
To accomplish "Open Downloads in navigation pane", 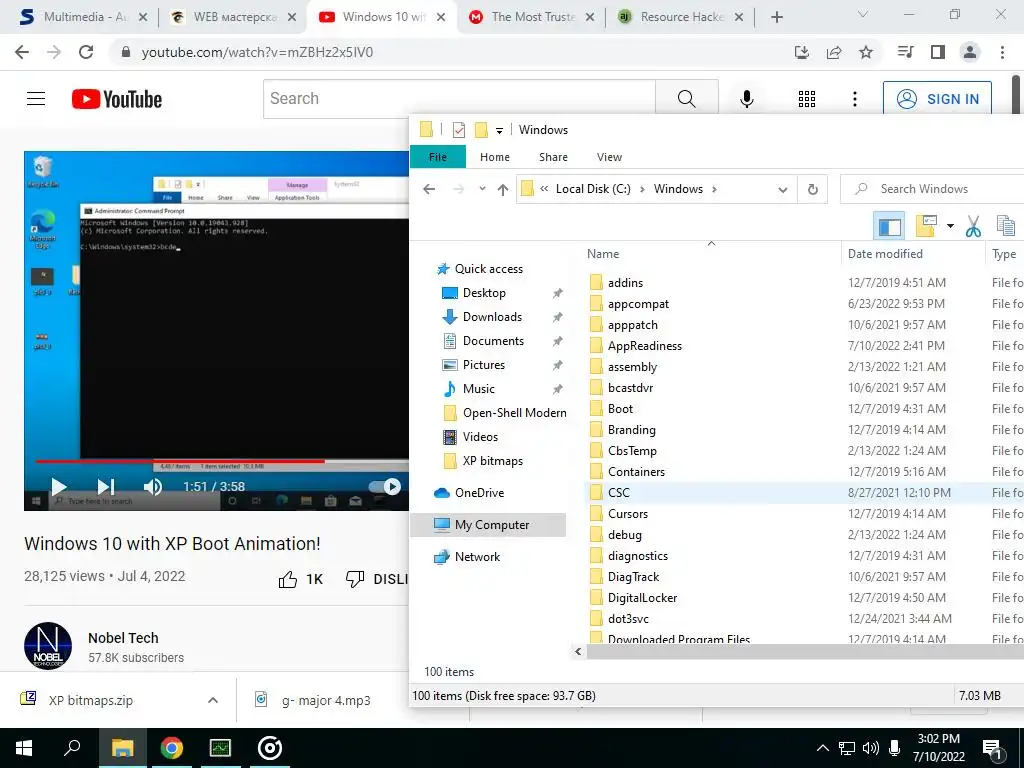I will [492, 317].
